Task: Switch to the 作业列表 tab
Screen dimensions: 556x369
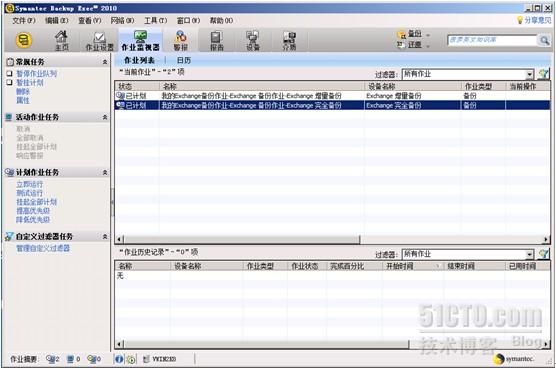Action: click(139, 60)
